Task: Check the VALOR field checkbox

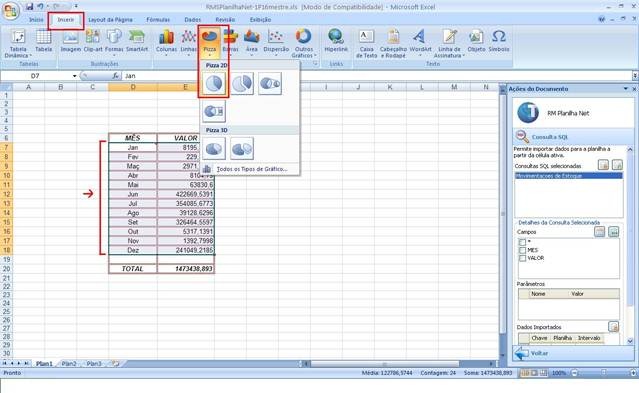Action: [522, 258]
